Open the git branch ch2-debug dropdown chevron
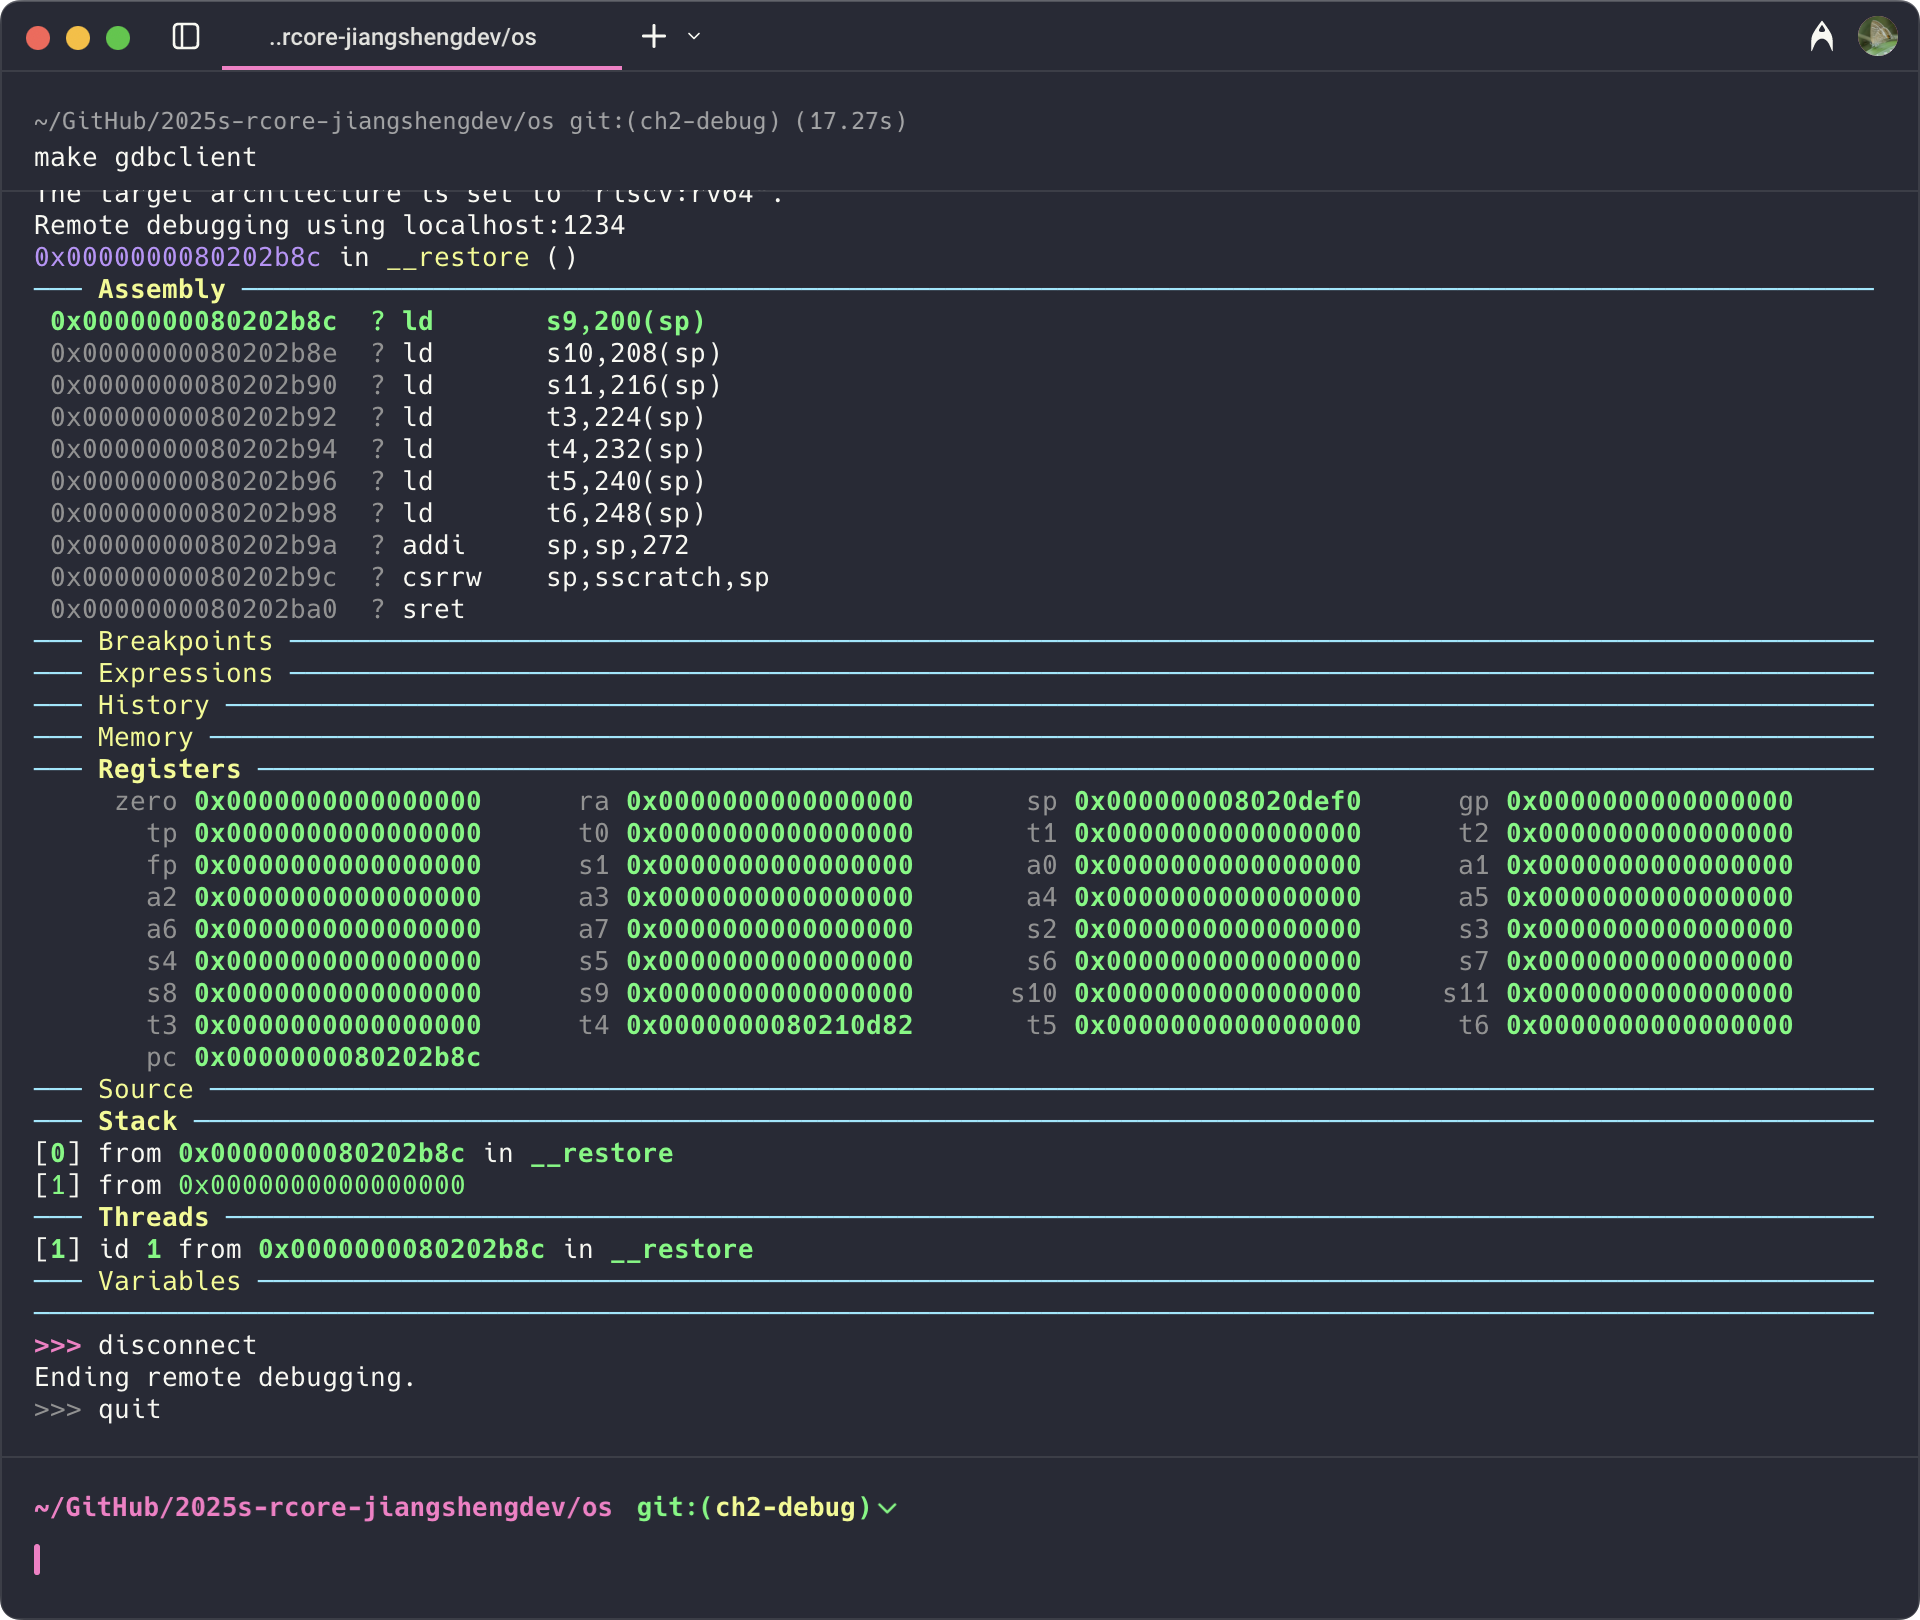This screenshot has width=1920, height=1620. coord(887,1508)
